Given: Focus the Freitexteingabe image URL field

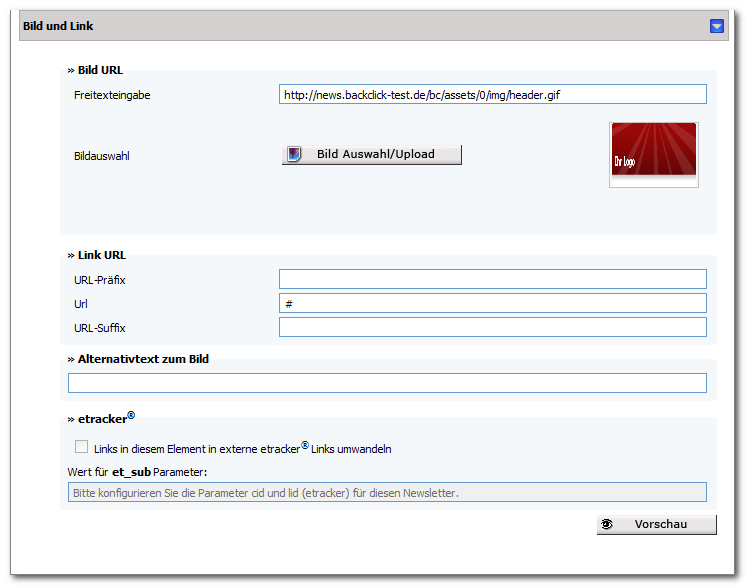Looking at the screenshot, I should pyautogui.click(x=492, y=94).
